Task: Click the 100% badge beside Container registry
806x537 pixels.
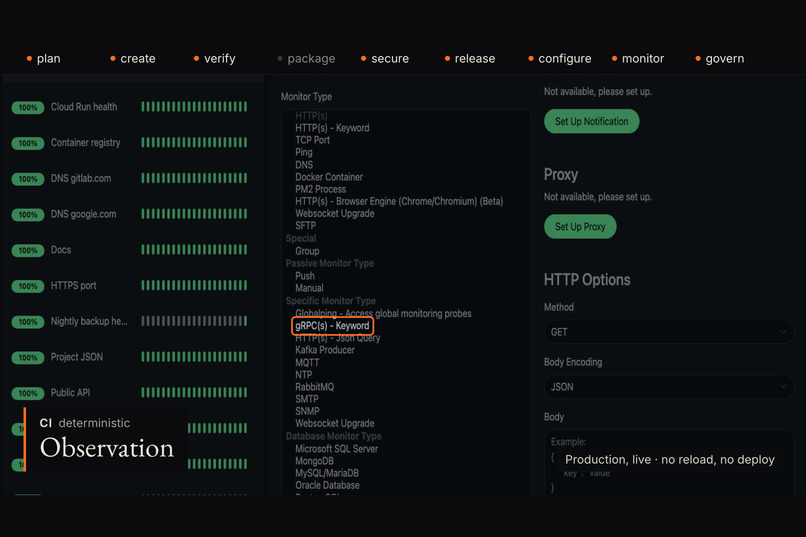Action: pos(28,143)
